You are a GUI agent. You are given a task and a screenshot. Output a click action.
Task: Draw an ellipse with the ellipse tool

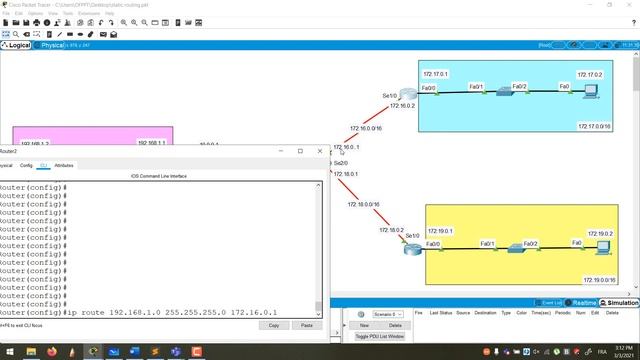pos(80,34)
